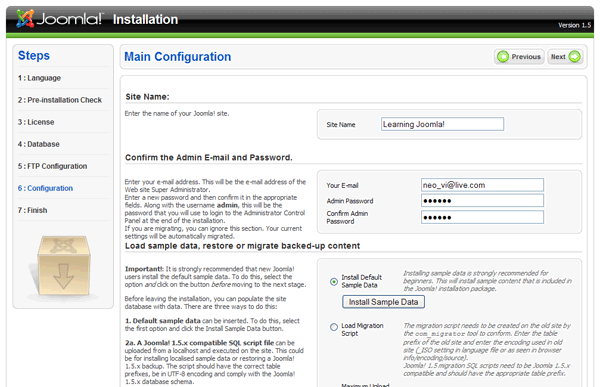600x387 pixels.
Task: Focus the Confirm Admin Password field
Action: [482, 217]
